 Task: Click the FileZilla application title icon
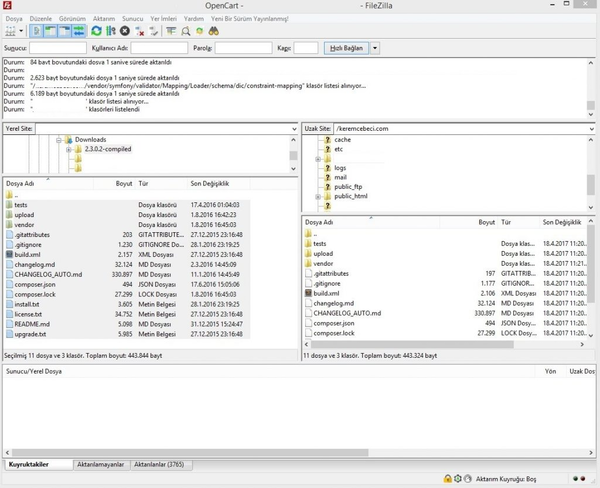(x=7, y=5)
